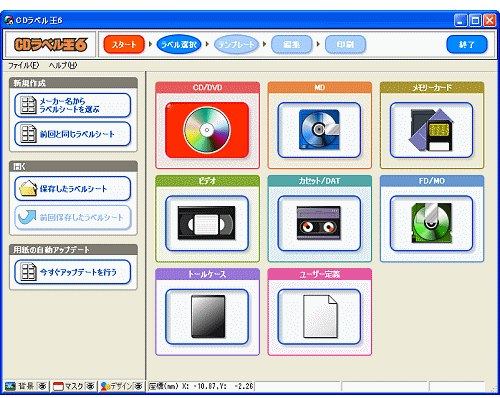500x398 pixels.
Task: Open a saved label sheet
Action: click(73, 189)
